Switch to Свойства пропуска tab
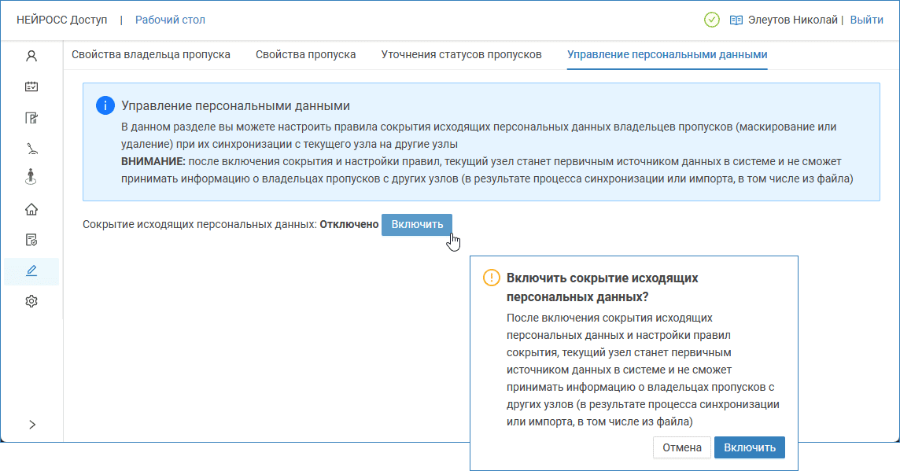 (305, 55)
